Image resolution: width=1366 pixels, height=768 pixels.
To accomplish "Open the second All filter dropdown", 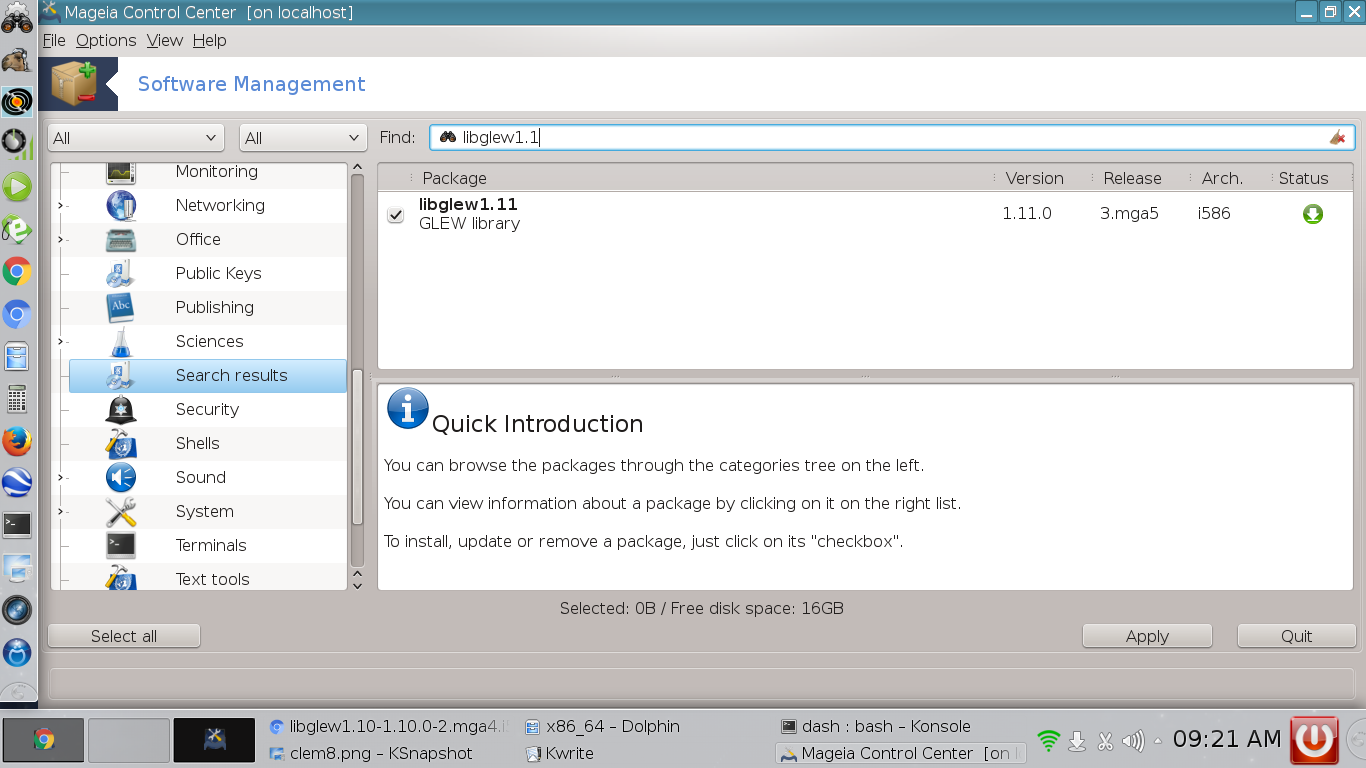I will point(304,138).
